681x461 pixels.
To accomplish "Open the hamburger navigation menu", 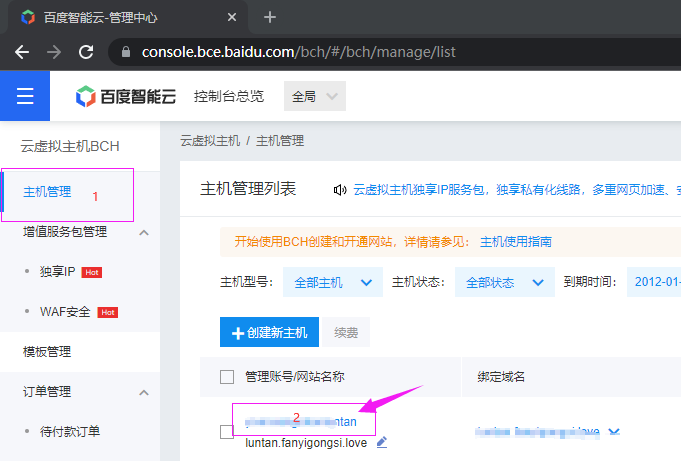I will [x=25, y=96].
